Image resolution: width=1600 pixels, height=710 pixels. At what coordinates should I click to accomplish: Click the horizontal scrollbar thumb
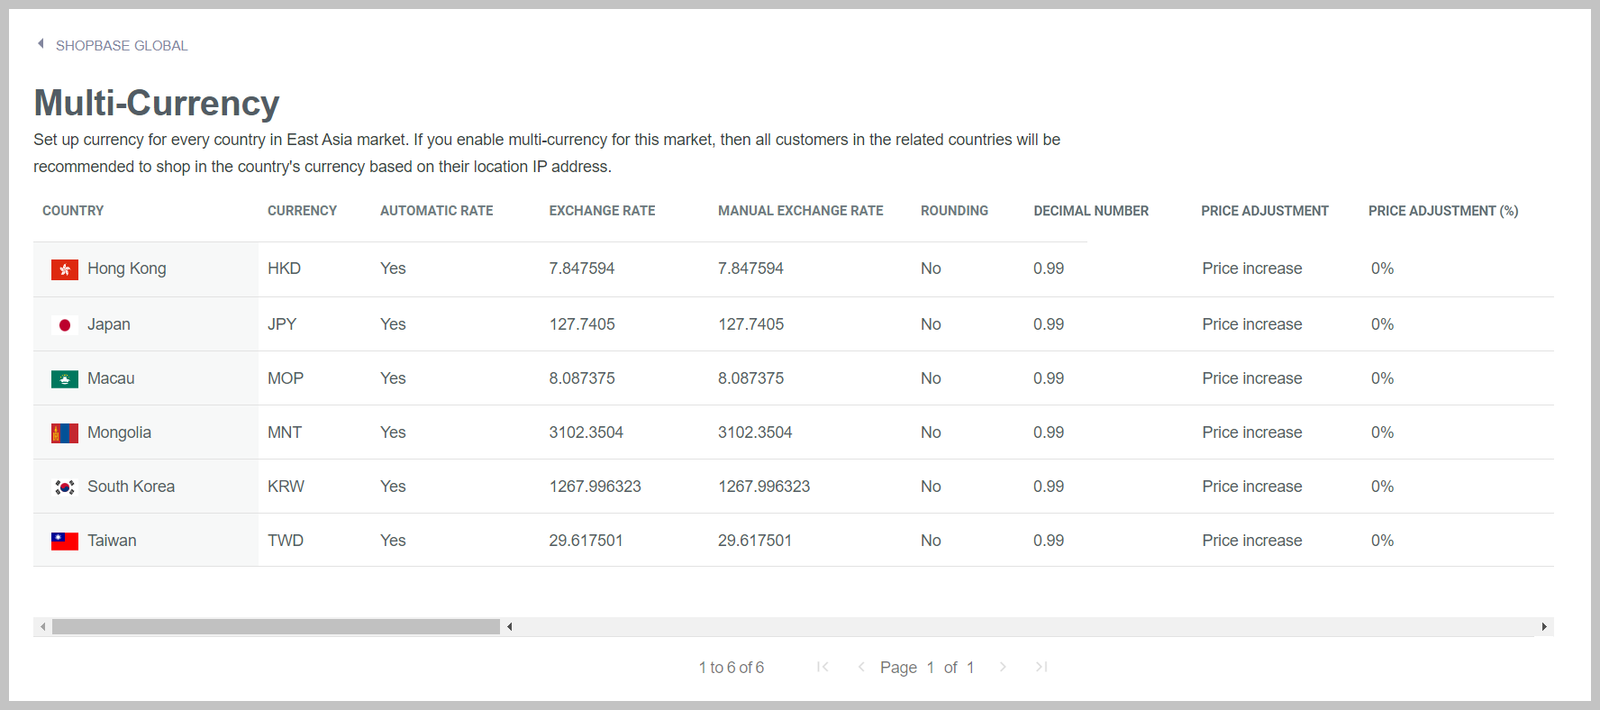[276, 627]
